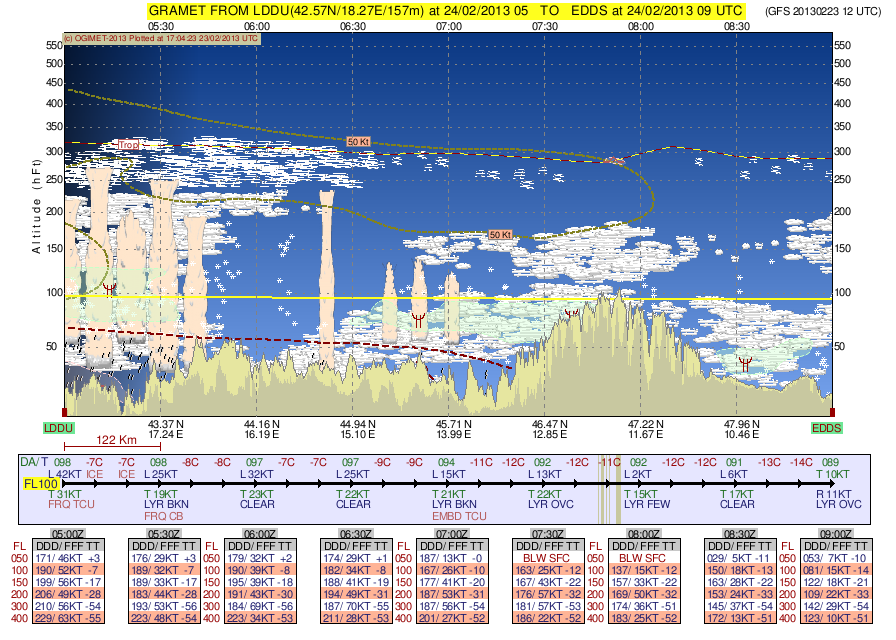896x640 pixels.
Task: Select the green EDDS airport label
Action: tap(827, 428)
